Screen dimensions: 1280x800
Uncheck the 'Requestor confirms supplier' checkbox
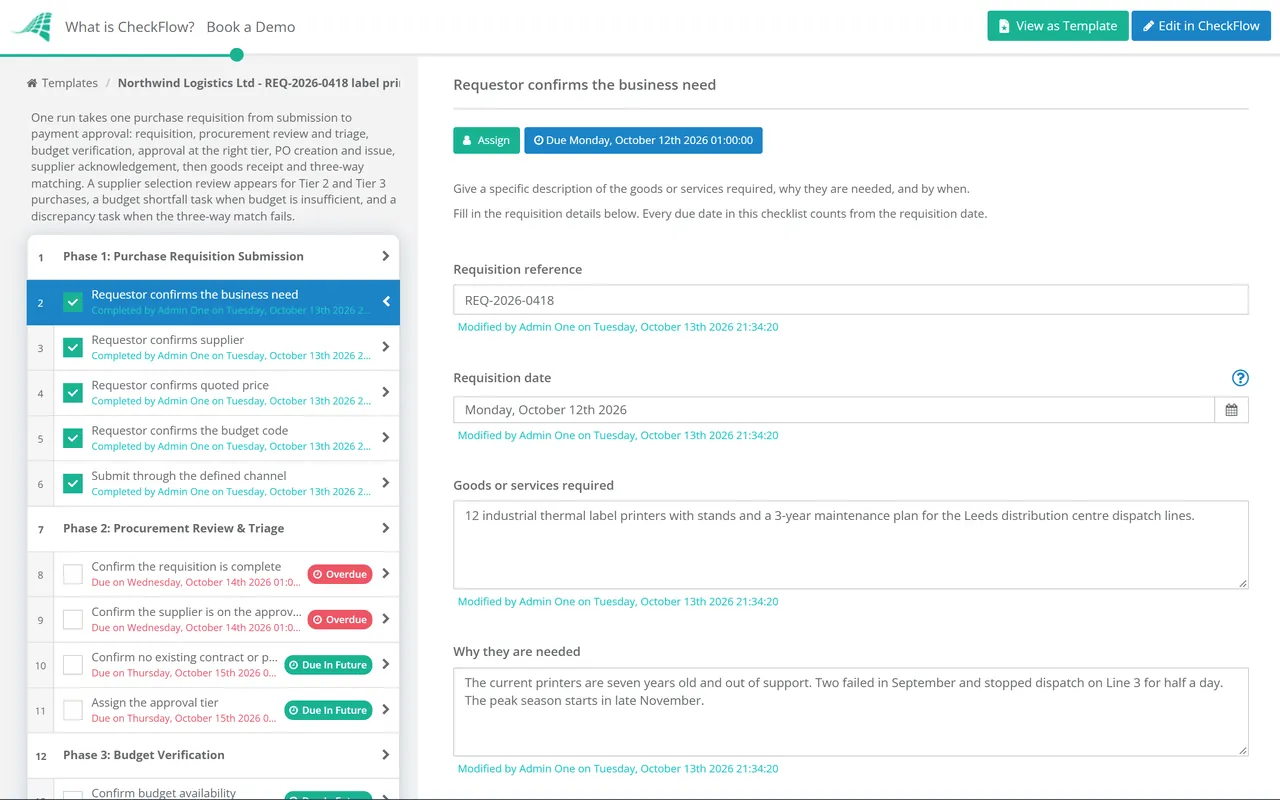[x=73, y=347]
